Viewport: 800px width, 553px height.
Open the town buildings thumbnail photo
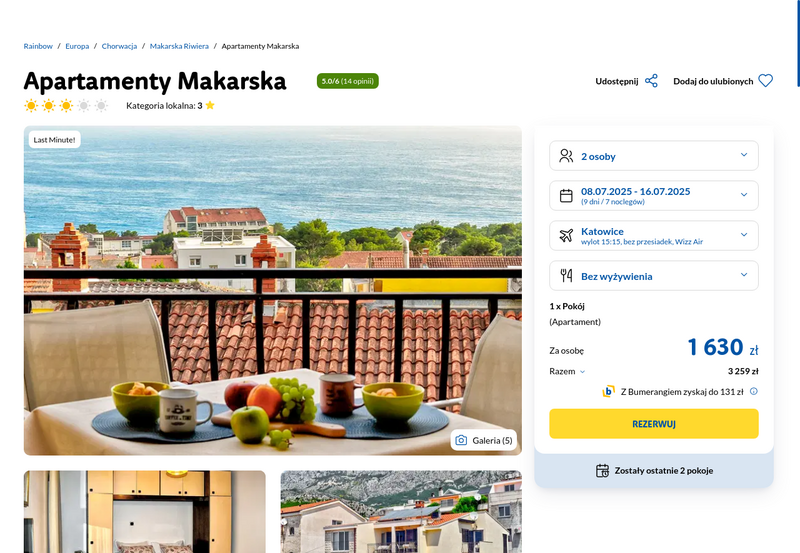[401, 512]
